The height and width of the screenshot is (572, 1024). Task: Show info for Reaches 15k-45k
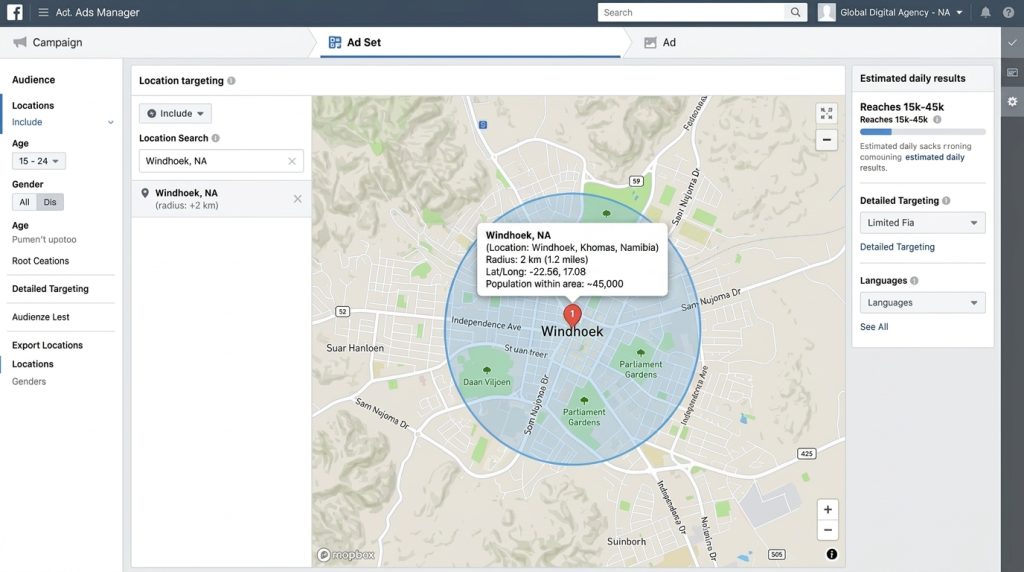[937, 119]
